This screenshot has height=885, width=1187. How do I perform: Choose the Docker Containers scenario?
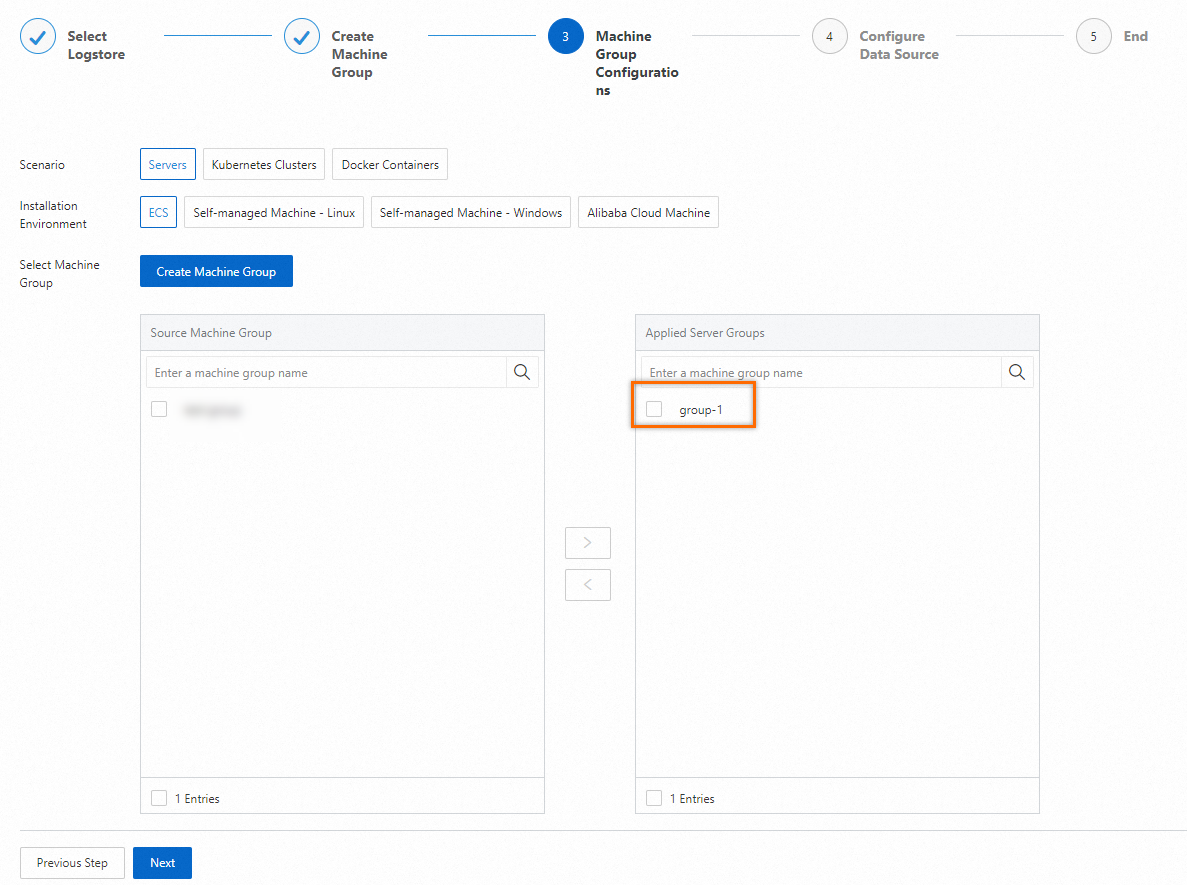click(x=390, y=164)
